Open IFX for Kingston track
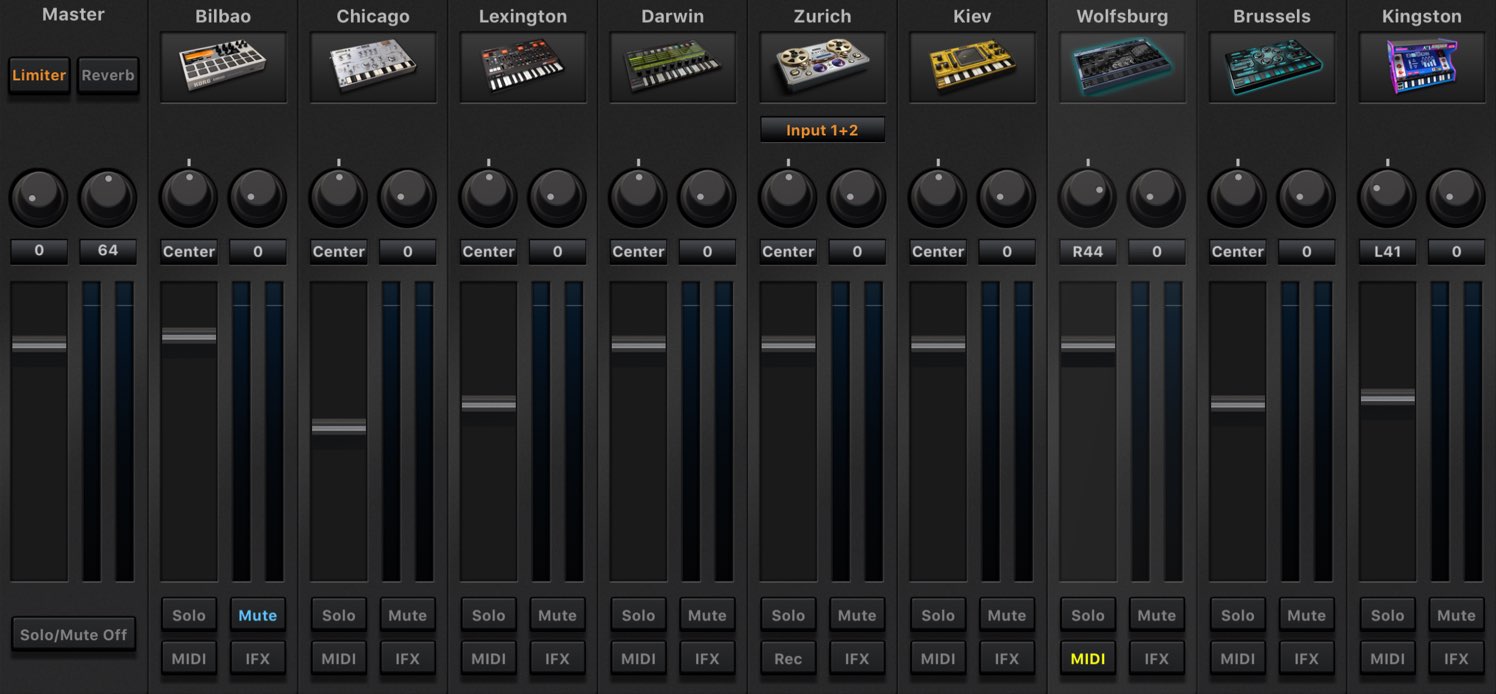This screenshot has height=694, width=1496. click(1456, 659)
